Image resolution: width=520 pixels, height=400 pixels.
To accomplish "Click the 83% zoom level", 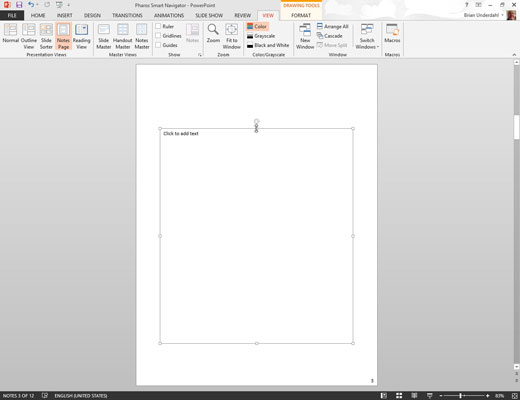I will click(x=499, y=396).
